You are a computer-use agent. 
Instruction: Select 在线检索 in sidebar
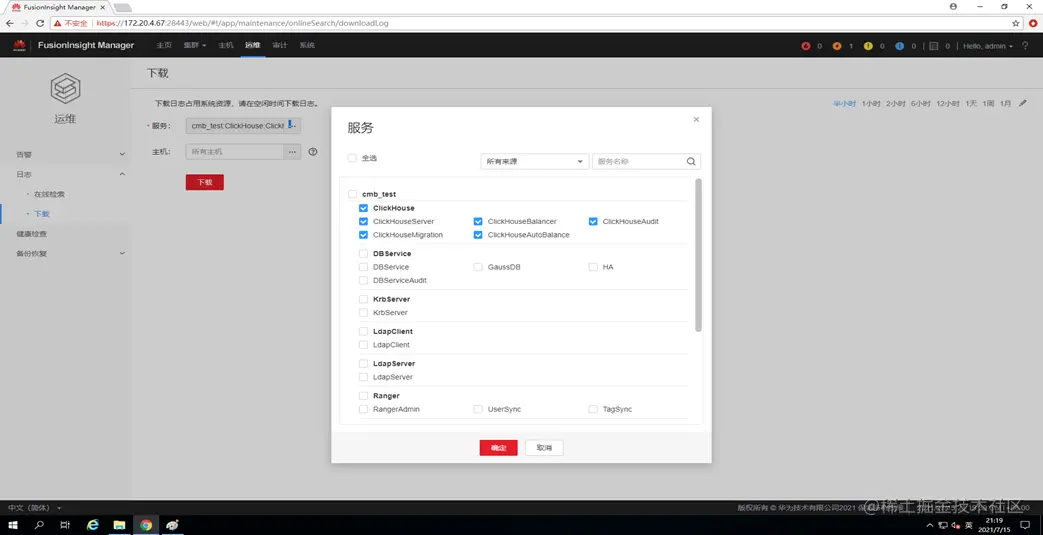click(50, 194)
